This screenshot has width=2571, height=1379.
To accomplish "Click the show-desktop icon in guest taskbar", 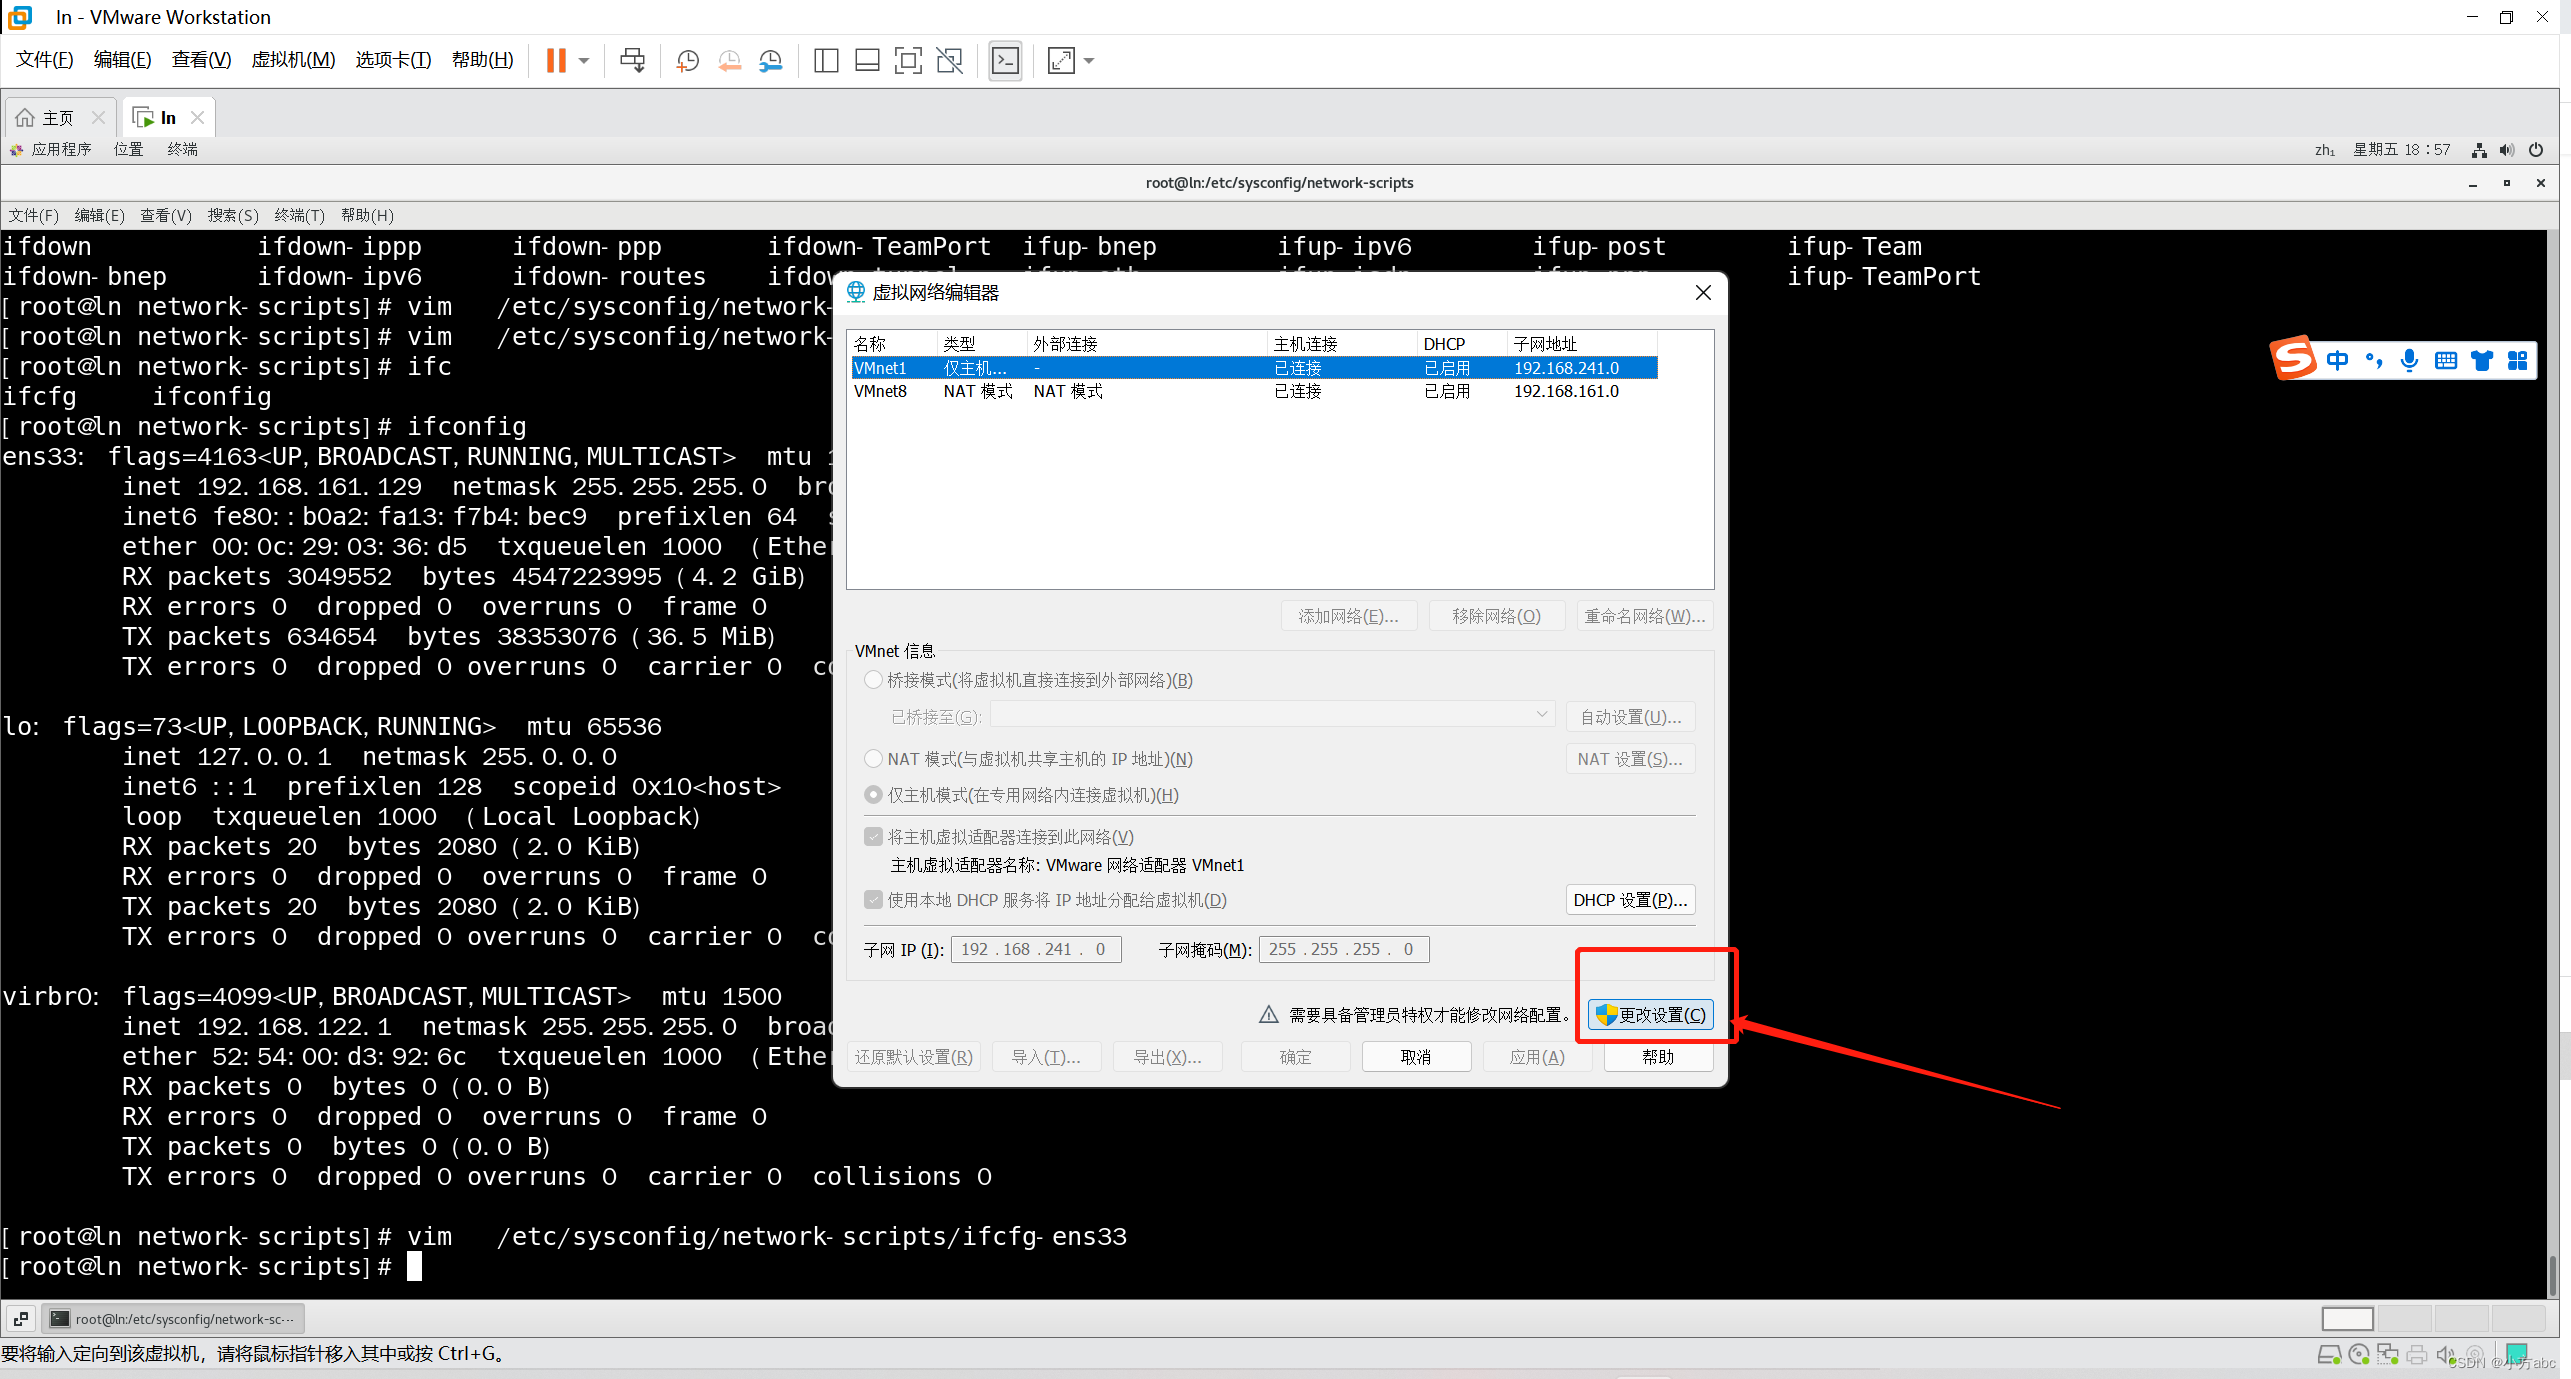I will point(21,1319).
